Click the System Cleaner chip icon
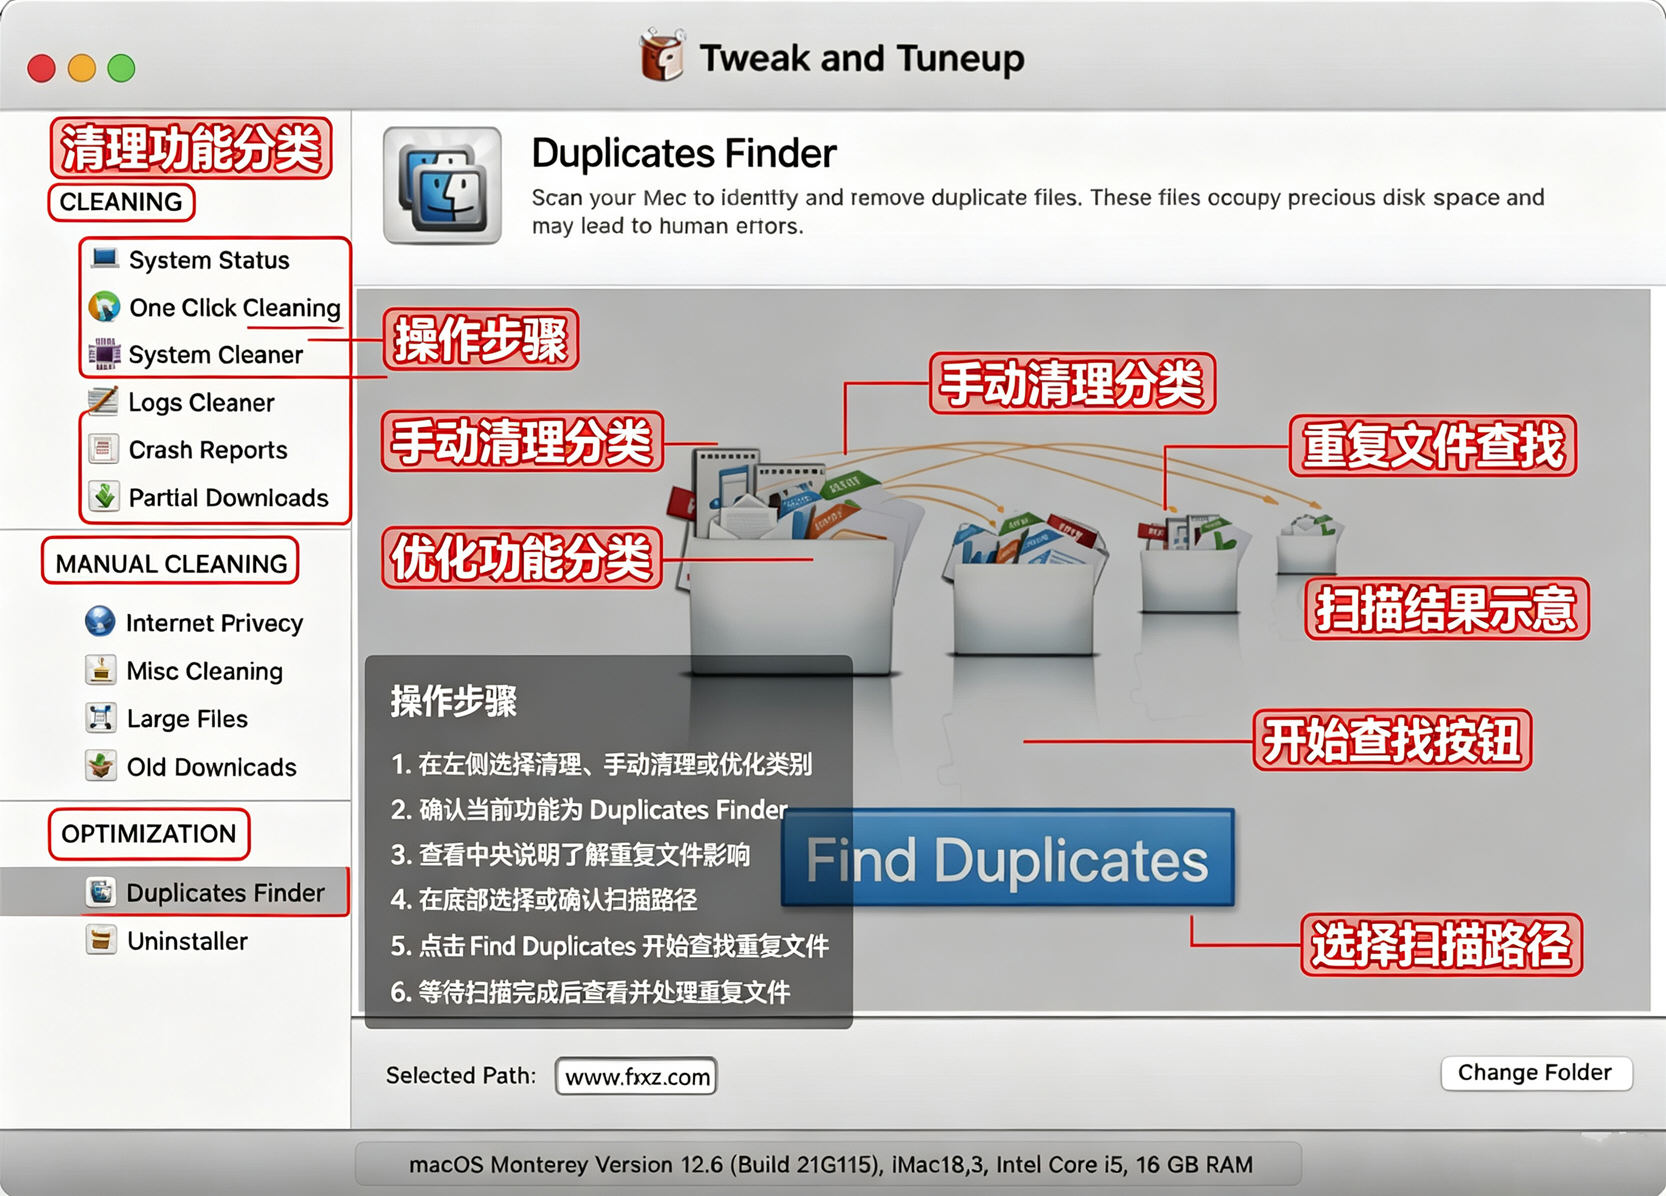 (104, 354)
